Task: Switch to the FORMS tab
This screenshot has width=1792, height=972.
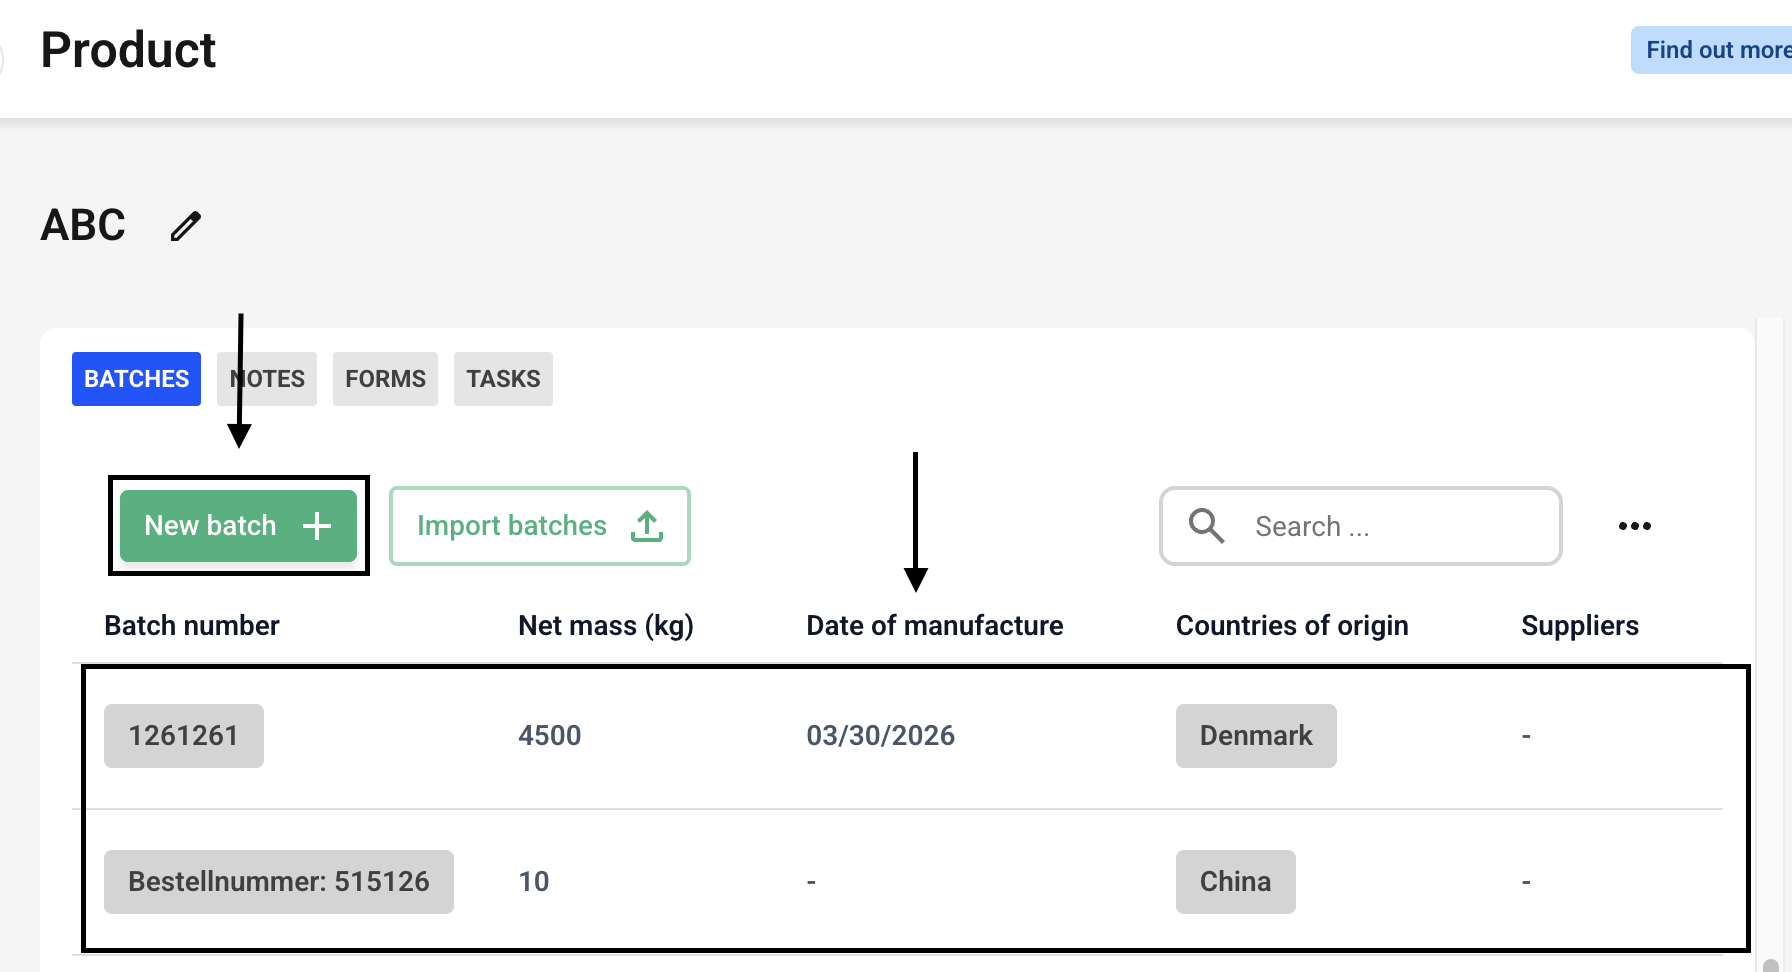Action: click(385, 379)
